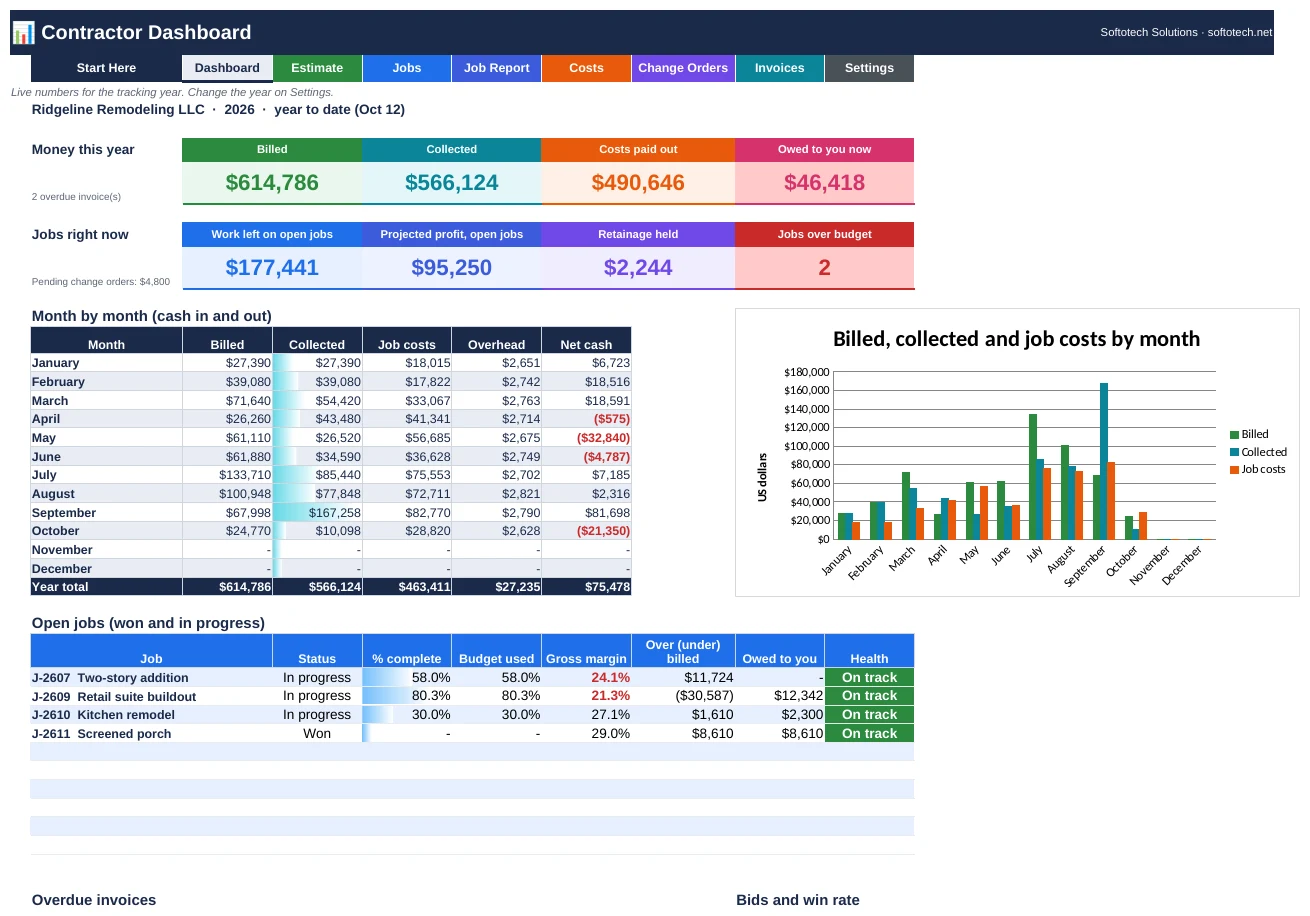Go to the Jobs tab
The height and width of the screenshot is (916, 1310).
click(407, 68)
